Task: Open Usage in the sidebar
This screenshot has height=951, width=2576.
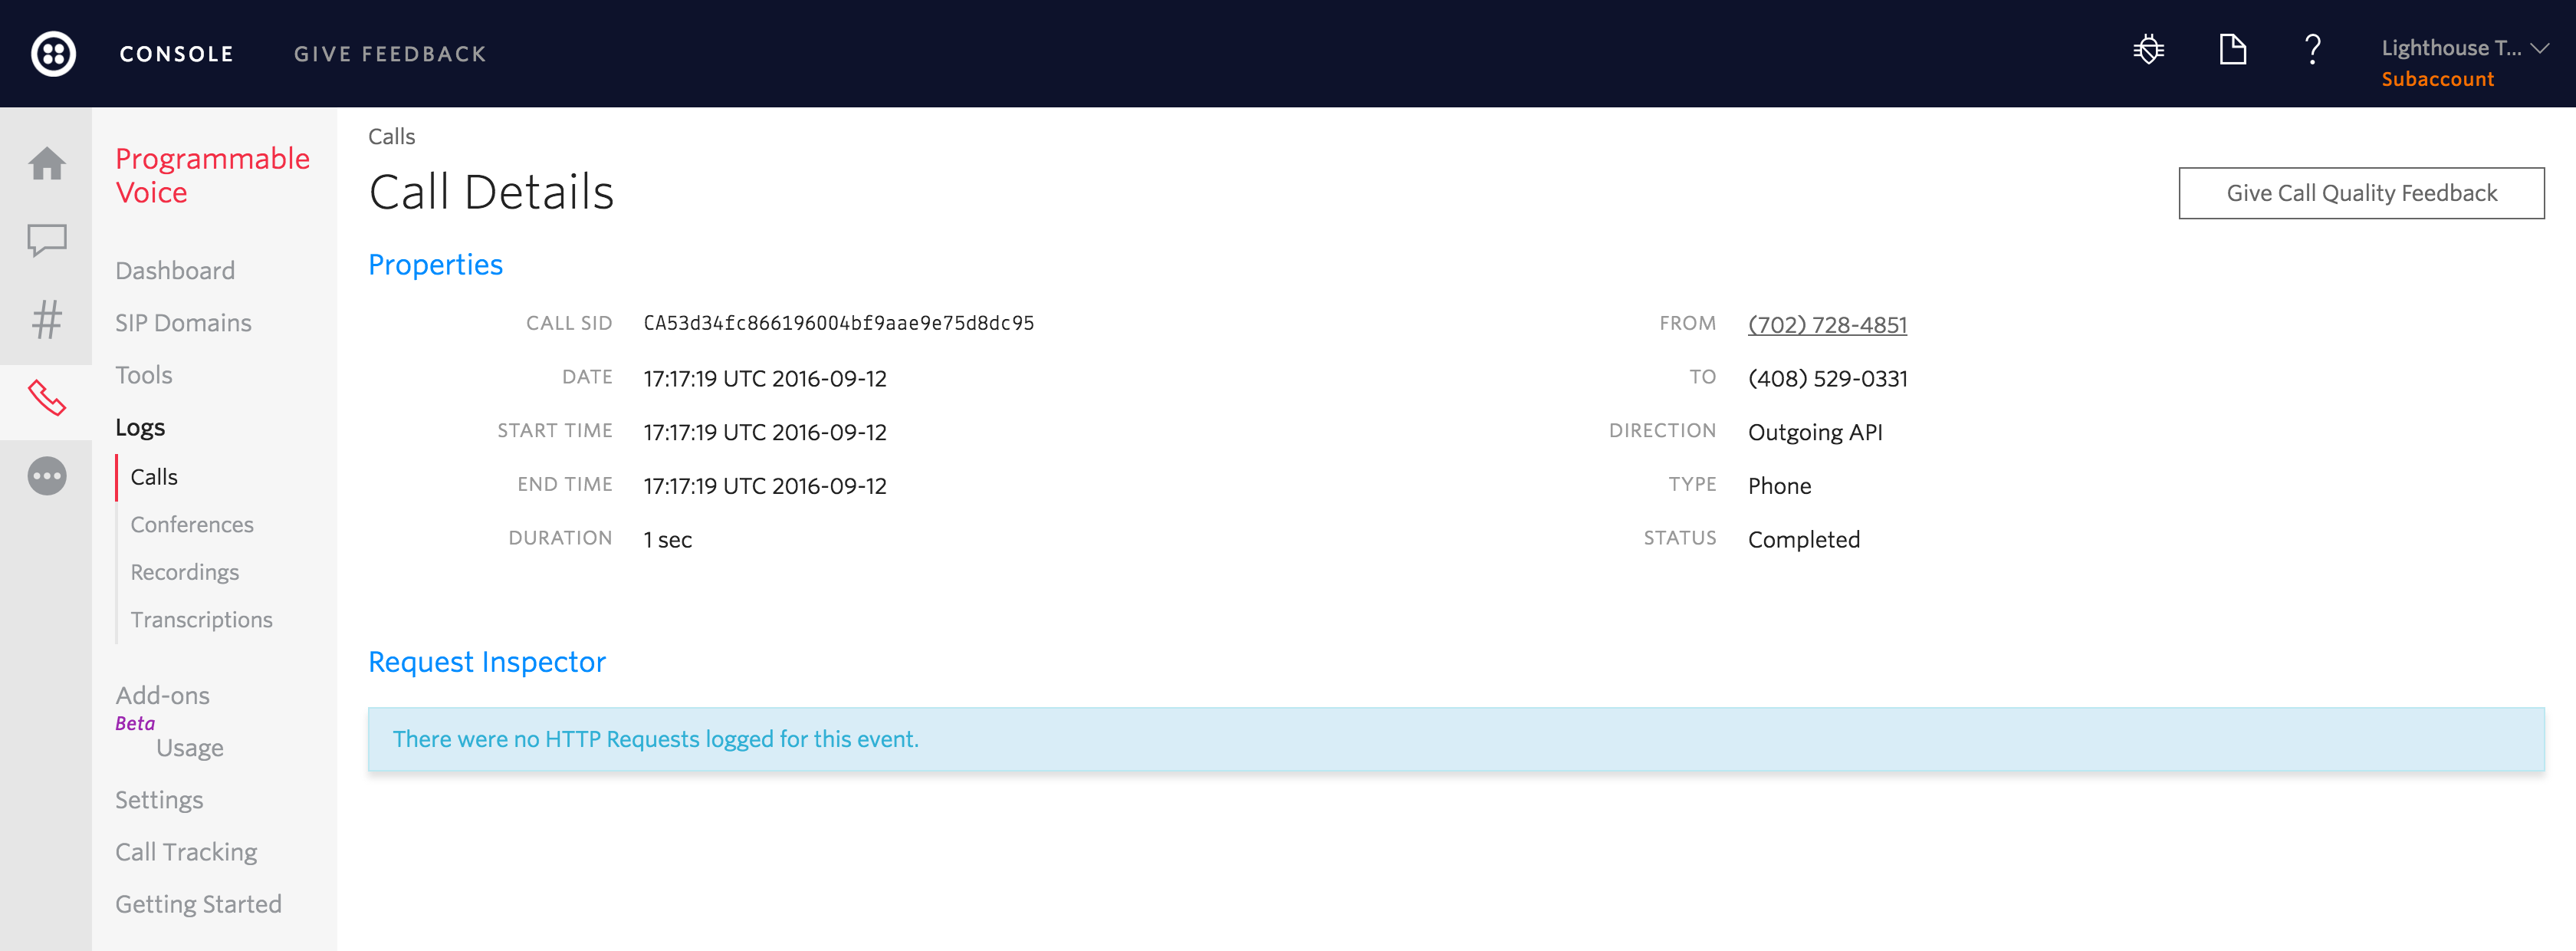Action: click(x=190, y=748)
